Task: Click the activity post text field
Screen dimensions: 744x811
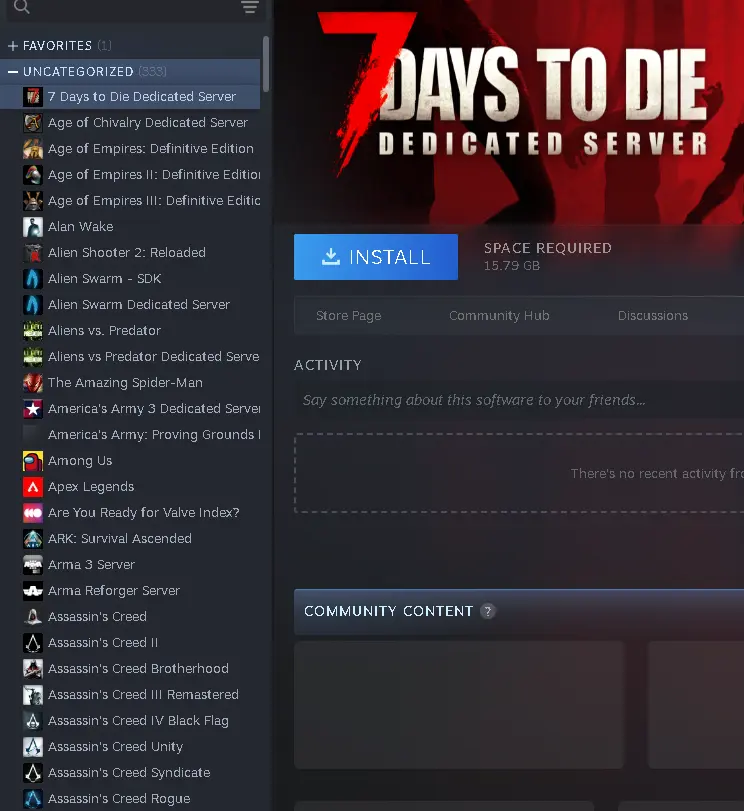Action: pos(519,400)
